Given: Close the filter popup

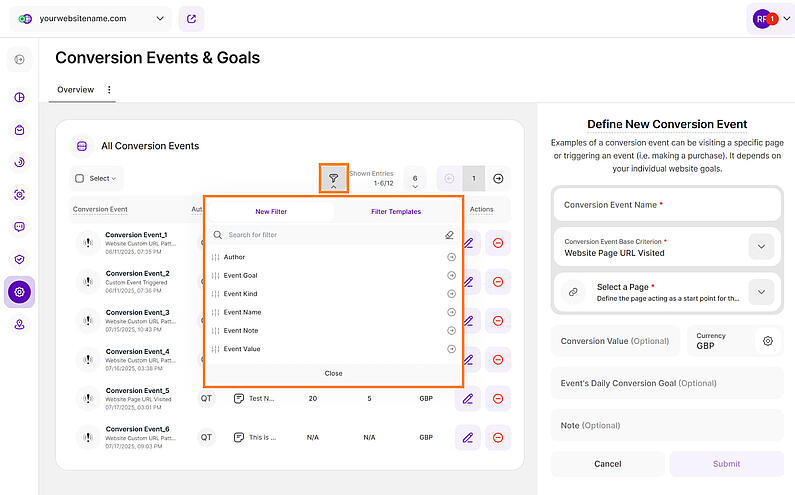Looking at the screenshot, I should tap(334, 373).
